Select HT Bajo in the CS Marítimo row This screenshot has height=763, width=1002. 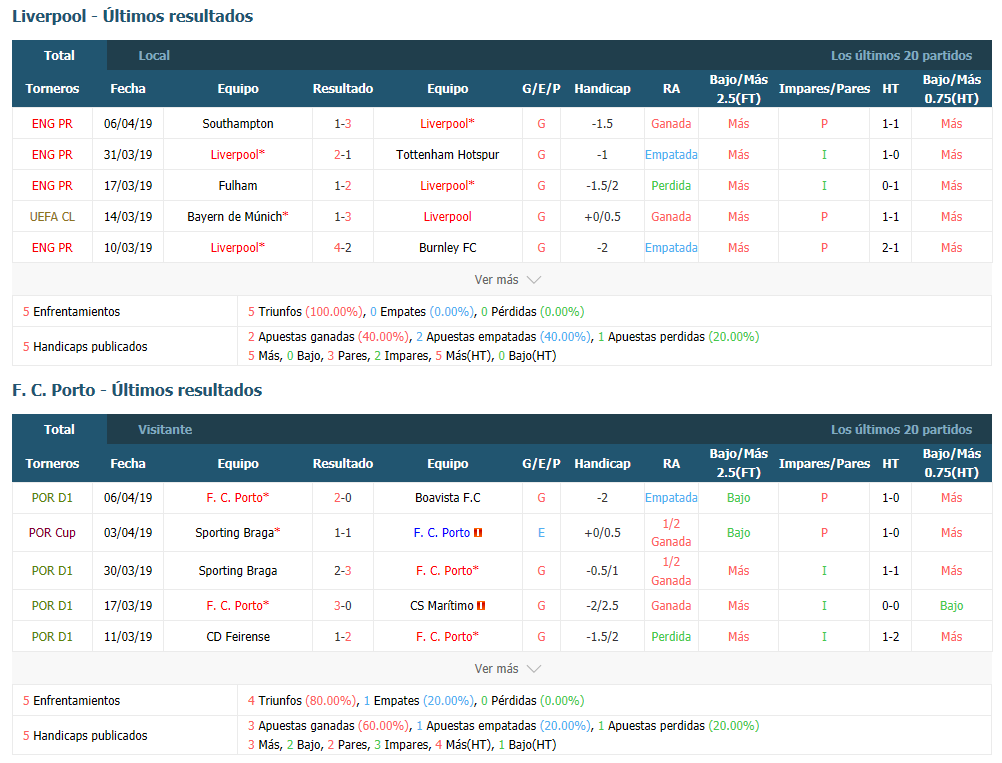952,606
